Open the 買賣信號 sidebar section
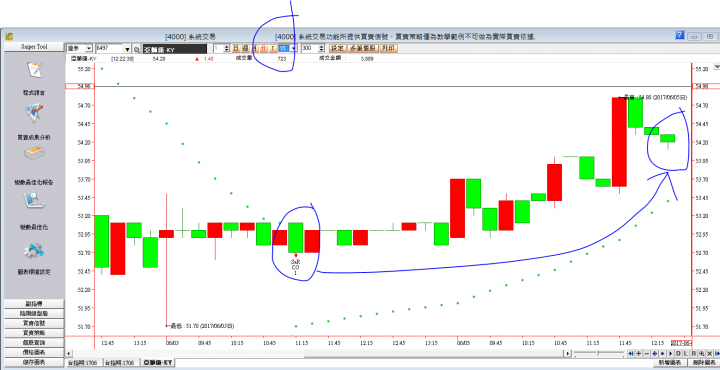720x370 pixels. pos(34,323)
